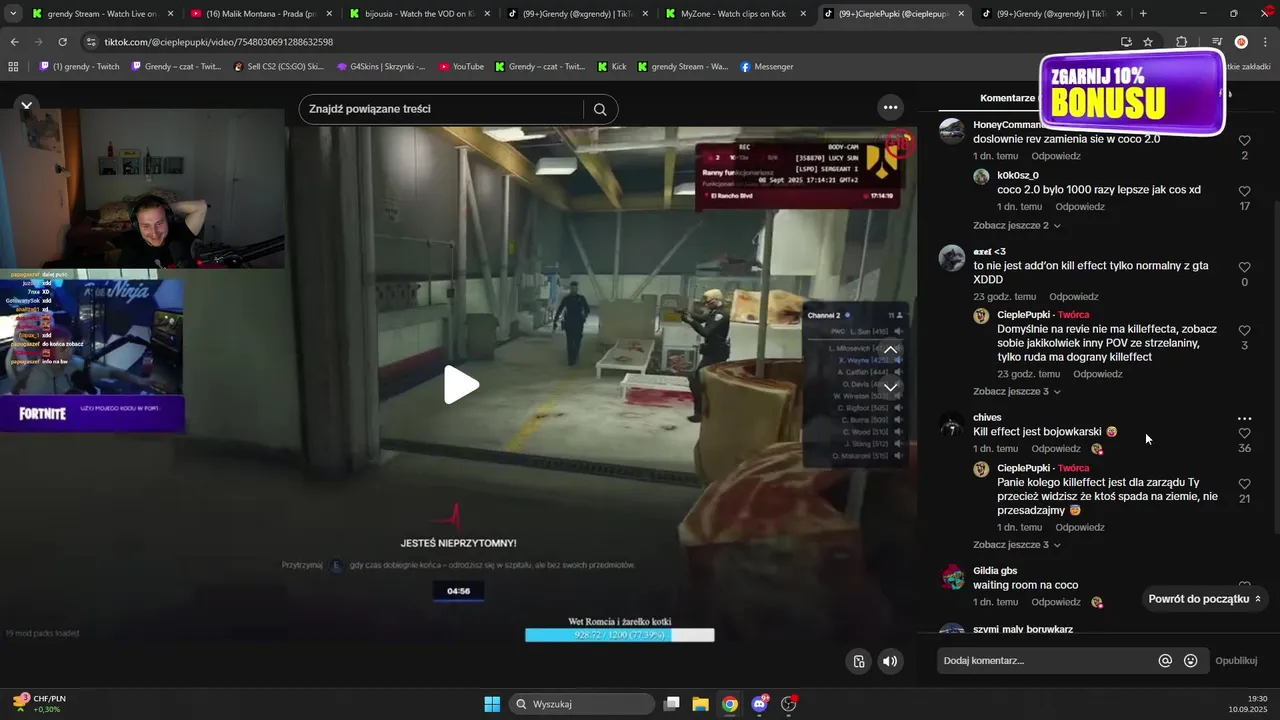Open a new browser tab with the plus
The width and height of the screenshot is (1280, 720).
tap(1143, 14)
